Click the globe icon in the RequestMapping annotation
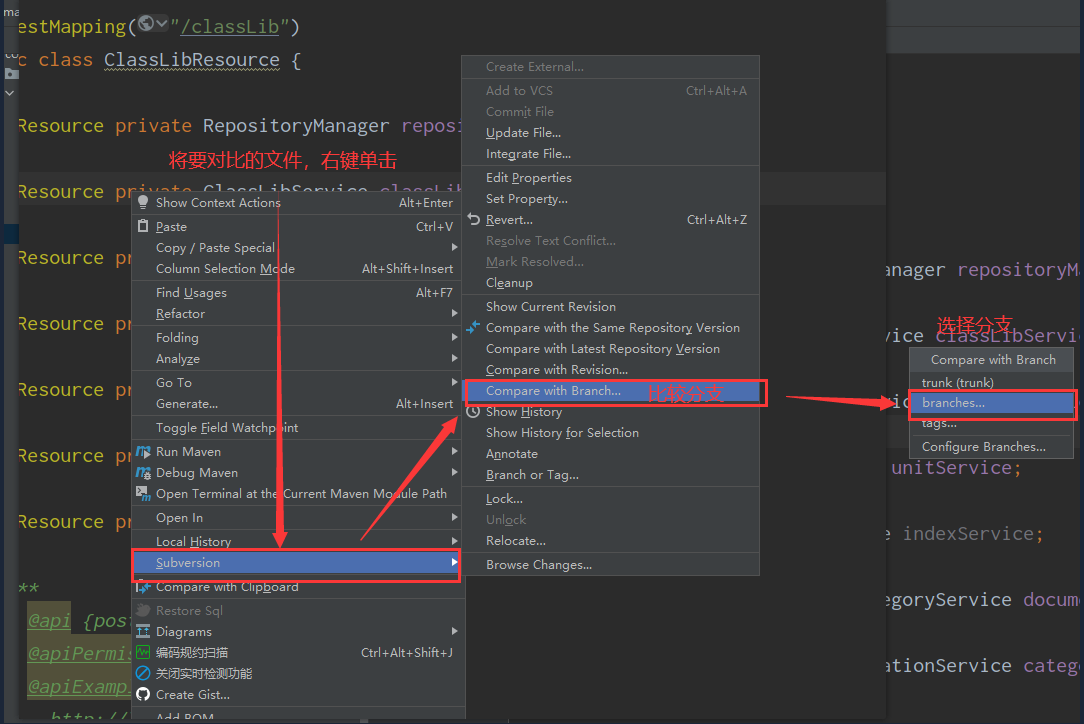 click(x=146, y=24)
